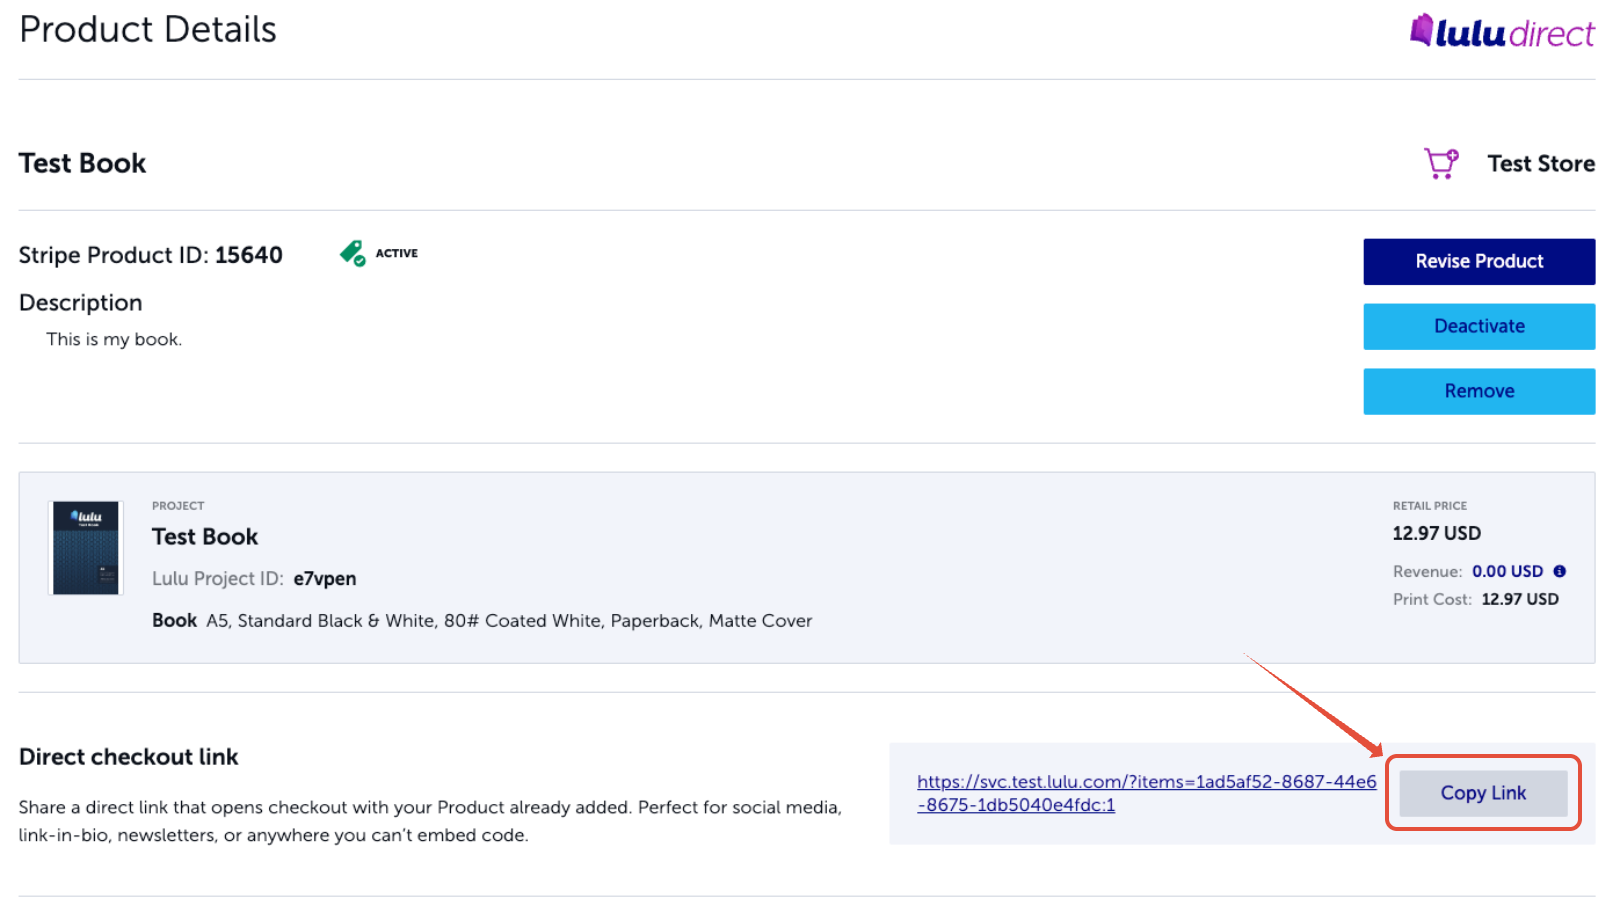Click the 'This is my book.' description
This screenshot has width=1620, height=913.
114,339
